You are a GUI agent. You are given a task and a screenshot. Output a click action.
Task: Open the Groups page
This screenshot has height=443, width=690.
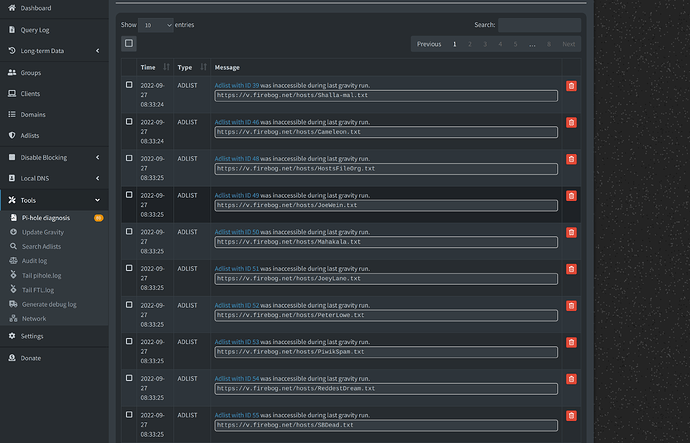[32, 72]
